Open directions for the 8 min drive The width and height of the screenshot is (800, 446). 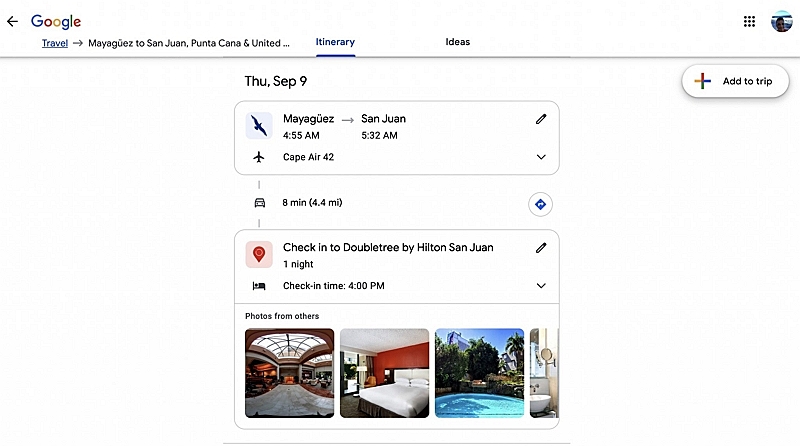coord(540,205)
